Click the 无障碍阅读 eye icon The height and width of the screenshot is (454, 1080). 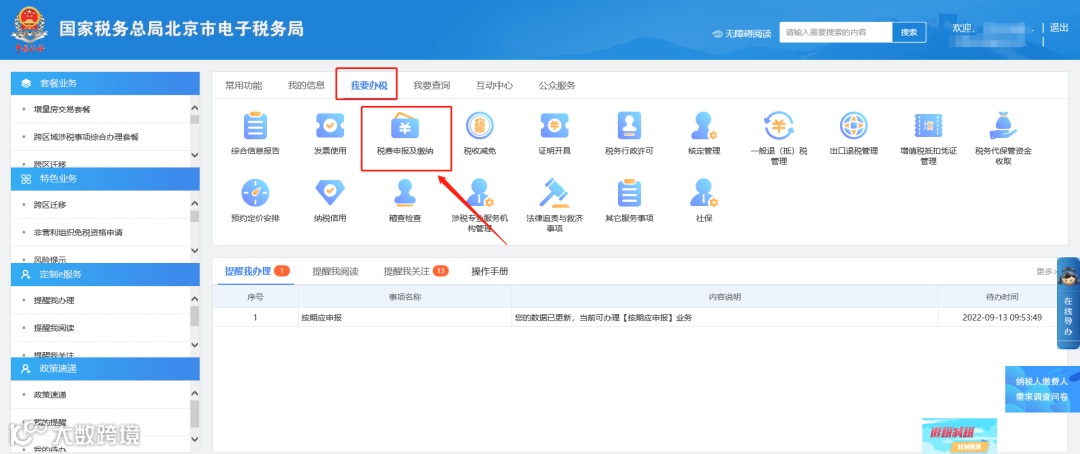pyautogui.click(x=717, y=34)
